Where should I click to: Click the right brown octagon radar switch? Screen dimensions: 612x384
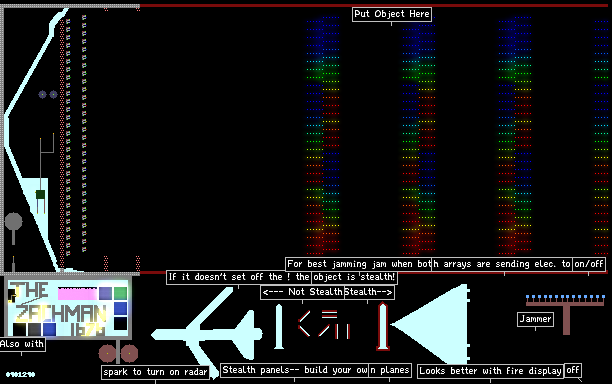[129, 354]
